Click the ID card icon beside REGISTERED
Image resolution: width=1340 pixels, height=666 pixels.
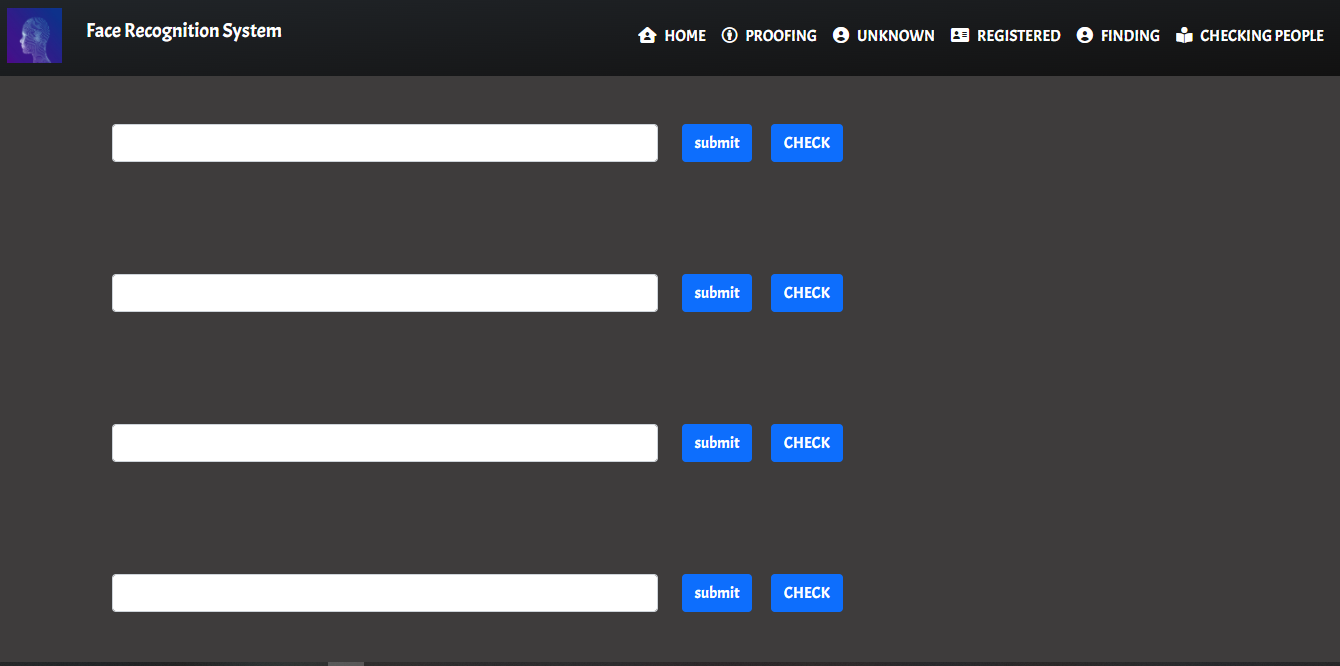(x=960, y=35)
